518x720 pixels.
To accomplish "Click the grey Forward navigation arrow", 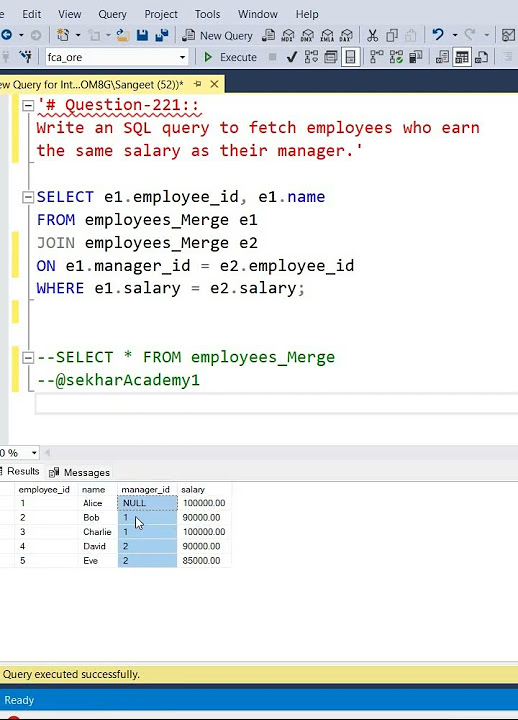I will pos(35,35).
